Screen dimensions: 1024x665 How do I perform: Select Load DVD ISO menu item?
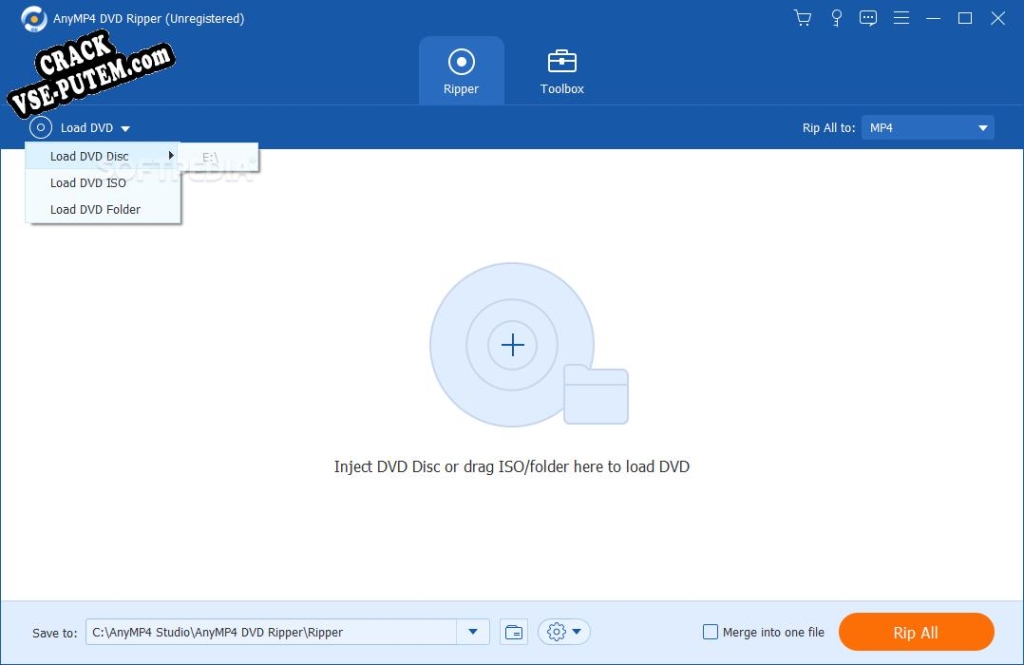(x=103, y=183)
